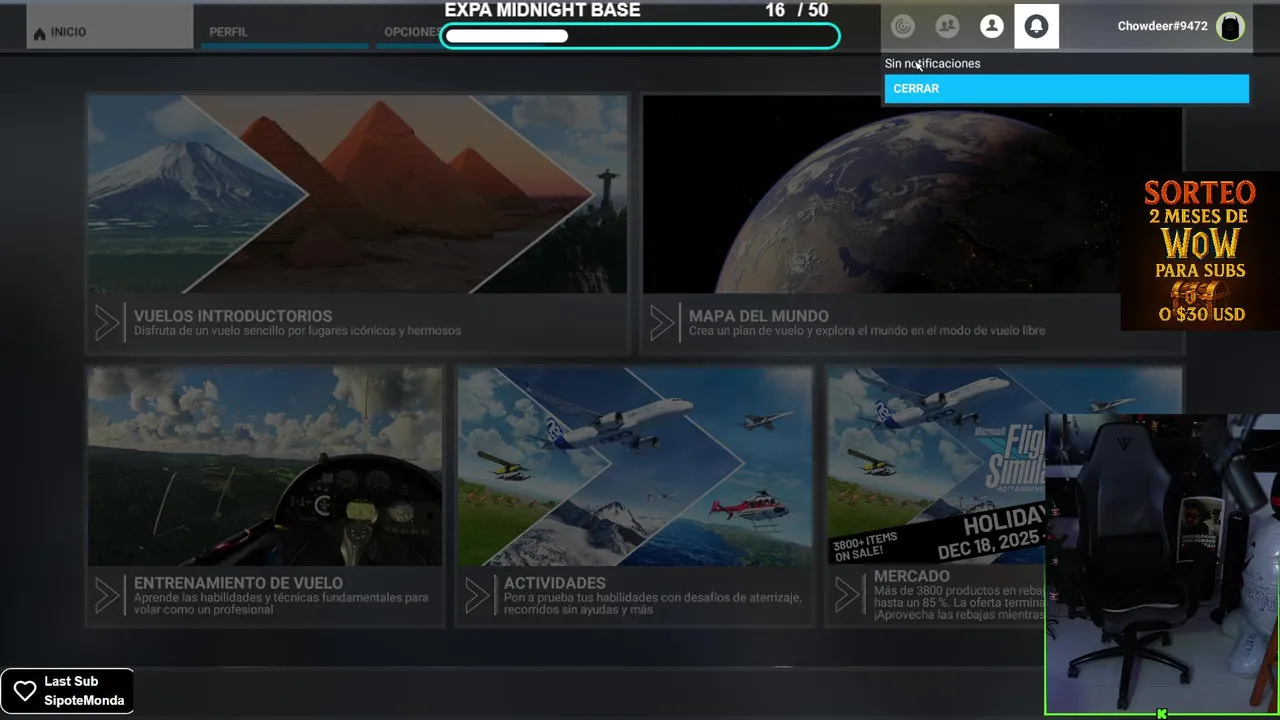Click the Chowdeer#9472 player avatar

[x=1230, y=27]
